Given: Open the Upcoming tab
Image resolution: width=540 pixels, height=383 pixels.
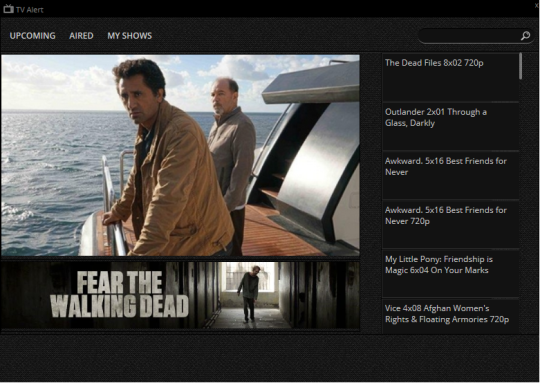Looking at the screenshot, I should click(x=32, y=36).
